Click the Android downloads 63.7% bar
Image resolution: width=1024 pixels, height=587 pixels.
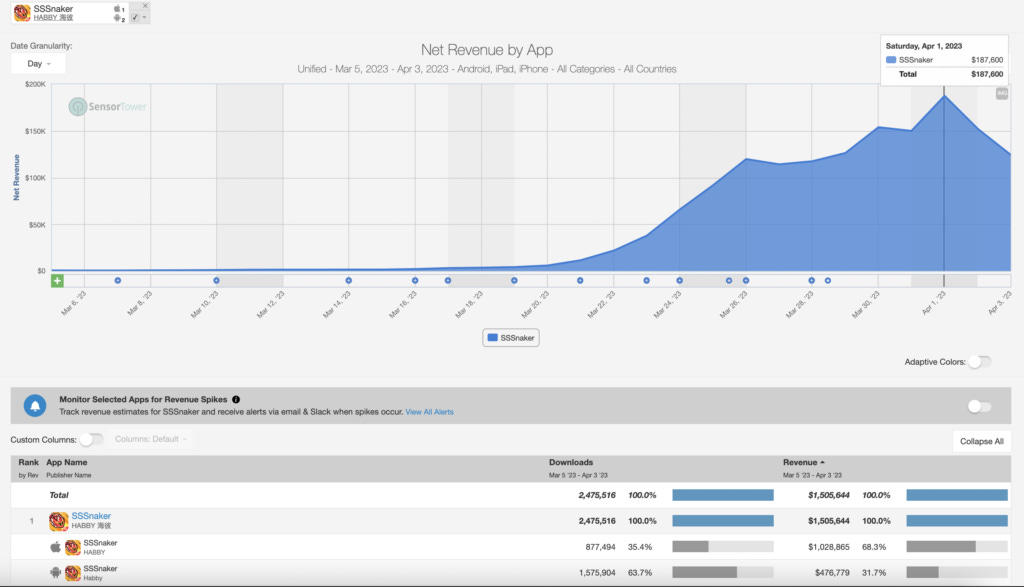coord(723,573)
